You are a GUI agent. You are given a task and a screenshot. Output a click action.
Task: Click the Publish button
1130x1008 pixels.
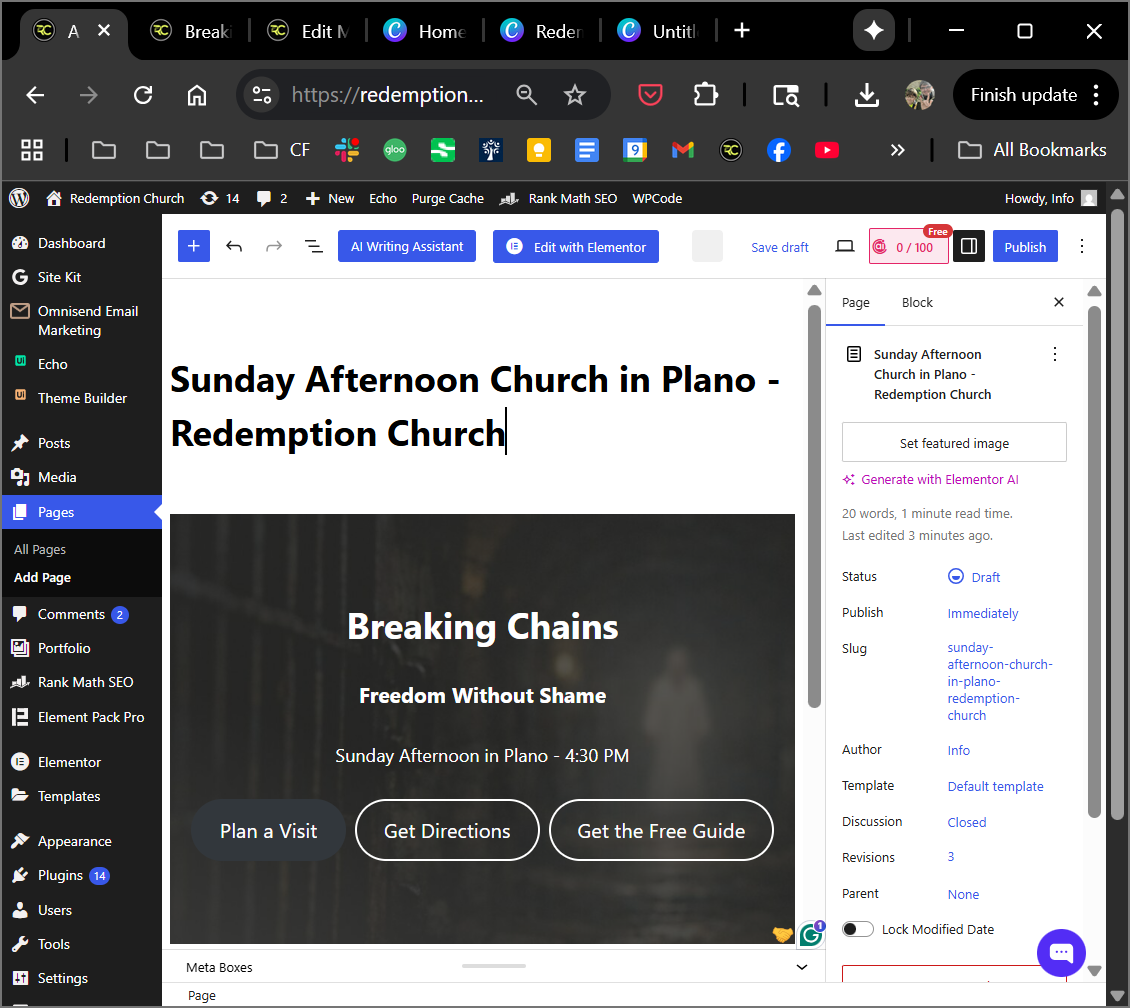coord(1025,247)
